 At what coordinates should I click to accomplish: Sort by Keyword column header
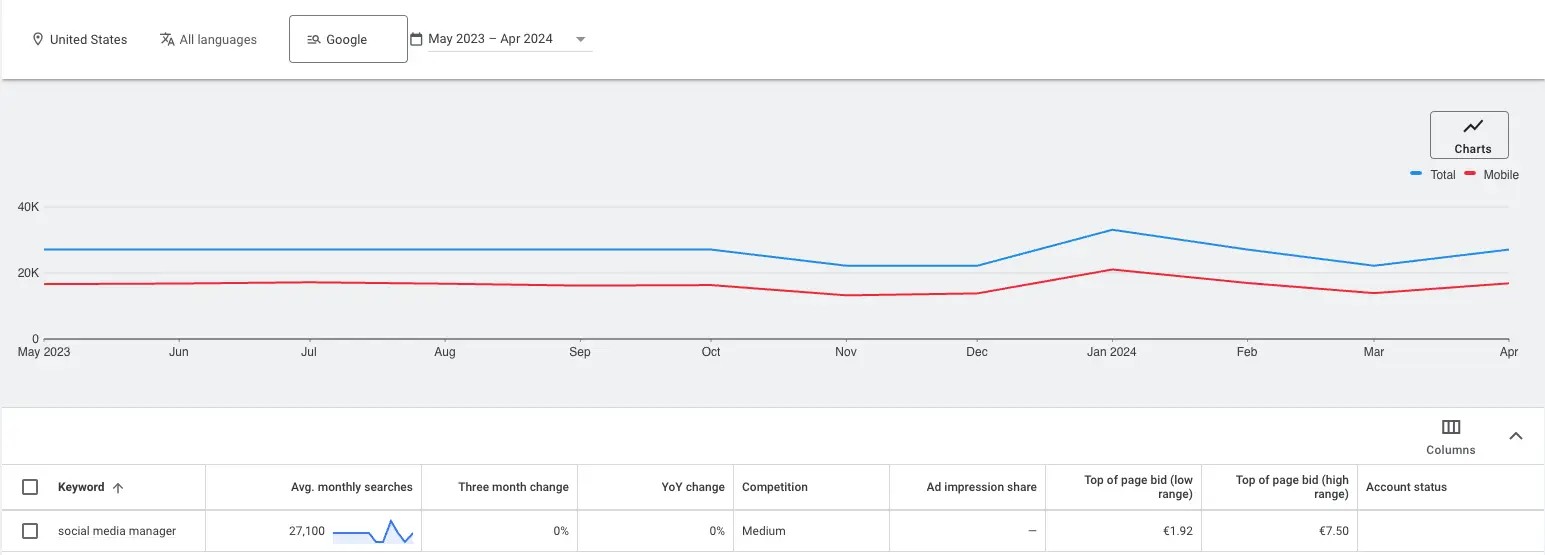tap(81, 487)
